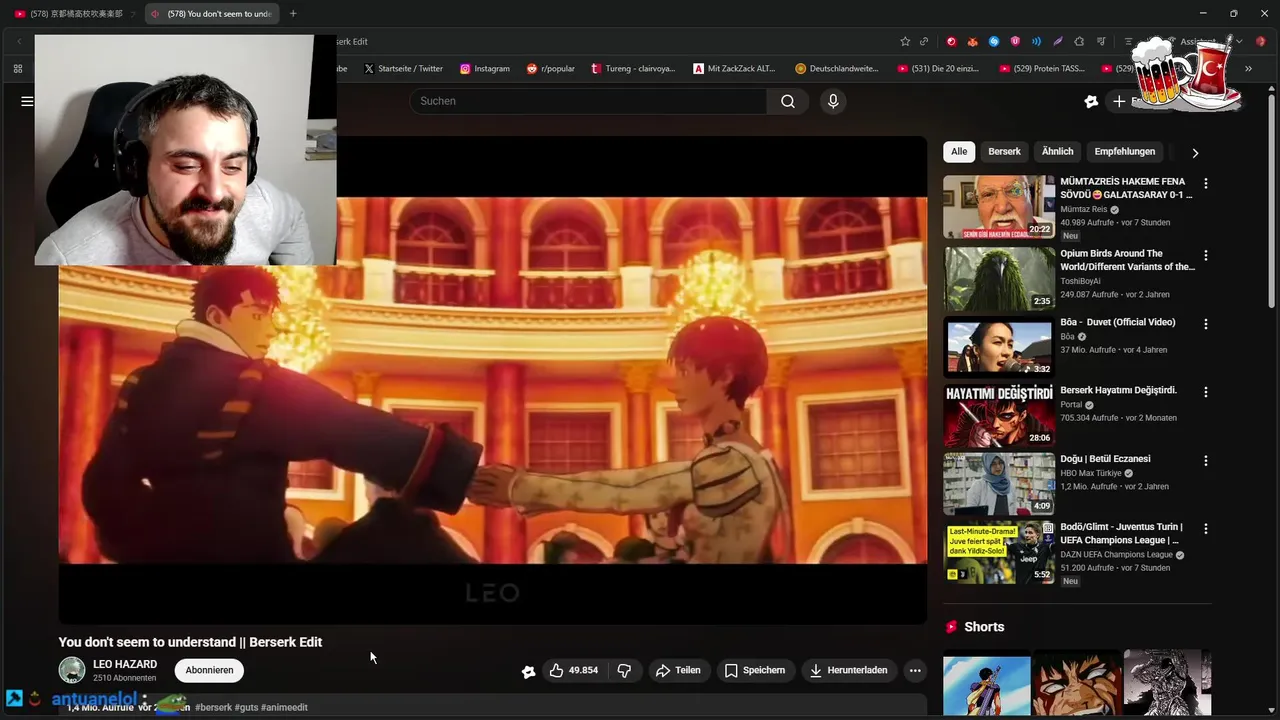This screenshot has width=1280, height=720.
Task: Open the purple feather extension icon
Action: (x=1057, y=41)
